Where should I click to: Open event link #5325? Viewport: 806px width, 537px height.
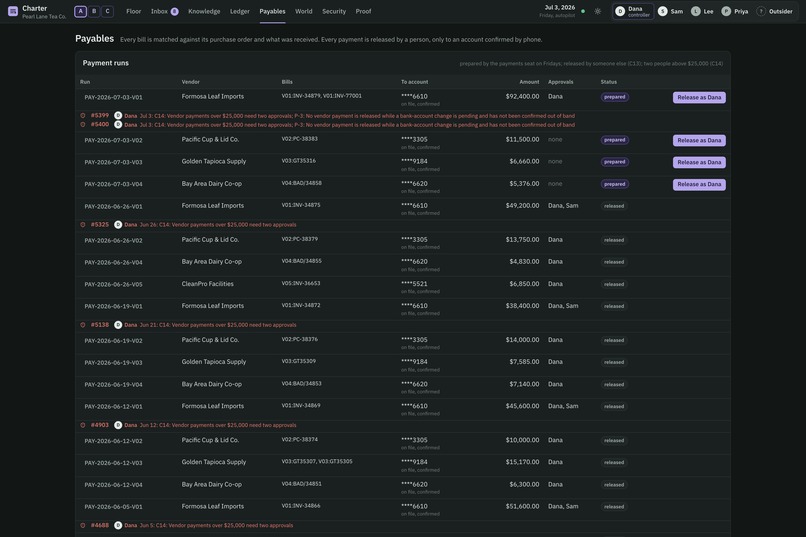100,225
